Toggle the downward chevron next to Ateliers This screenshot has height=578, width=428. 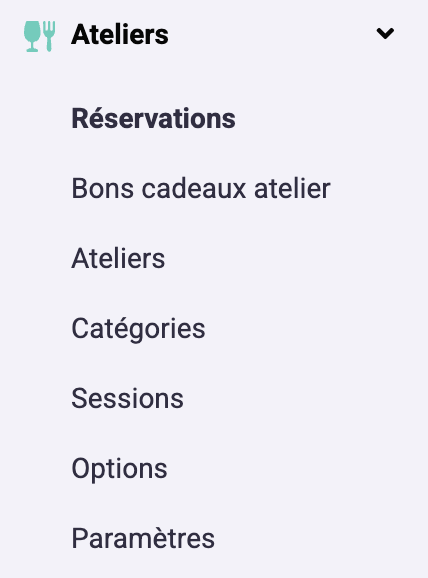pyautogui.click(x=385, y=34)
